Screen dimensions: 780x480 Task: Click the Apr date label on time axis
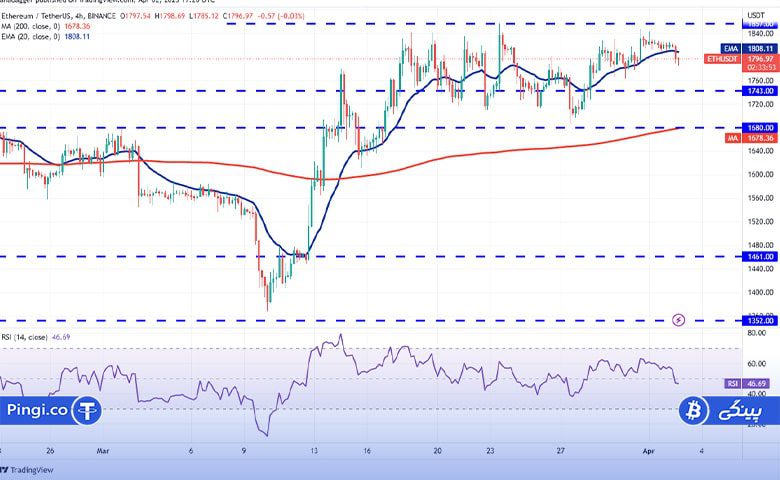click(x=648, y=451)
